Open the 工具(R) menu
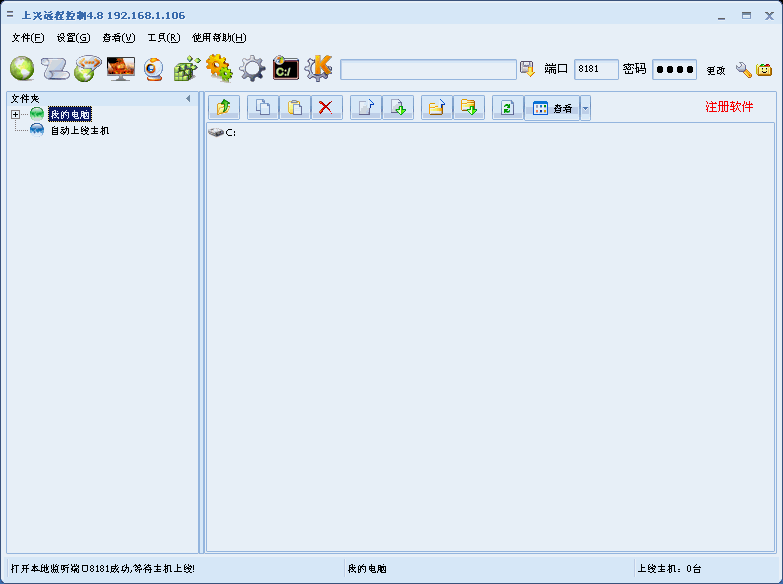Screen dimensions: 783x584 163,38
